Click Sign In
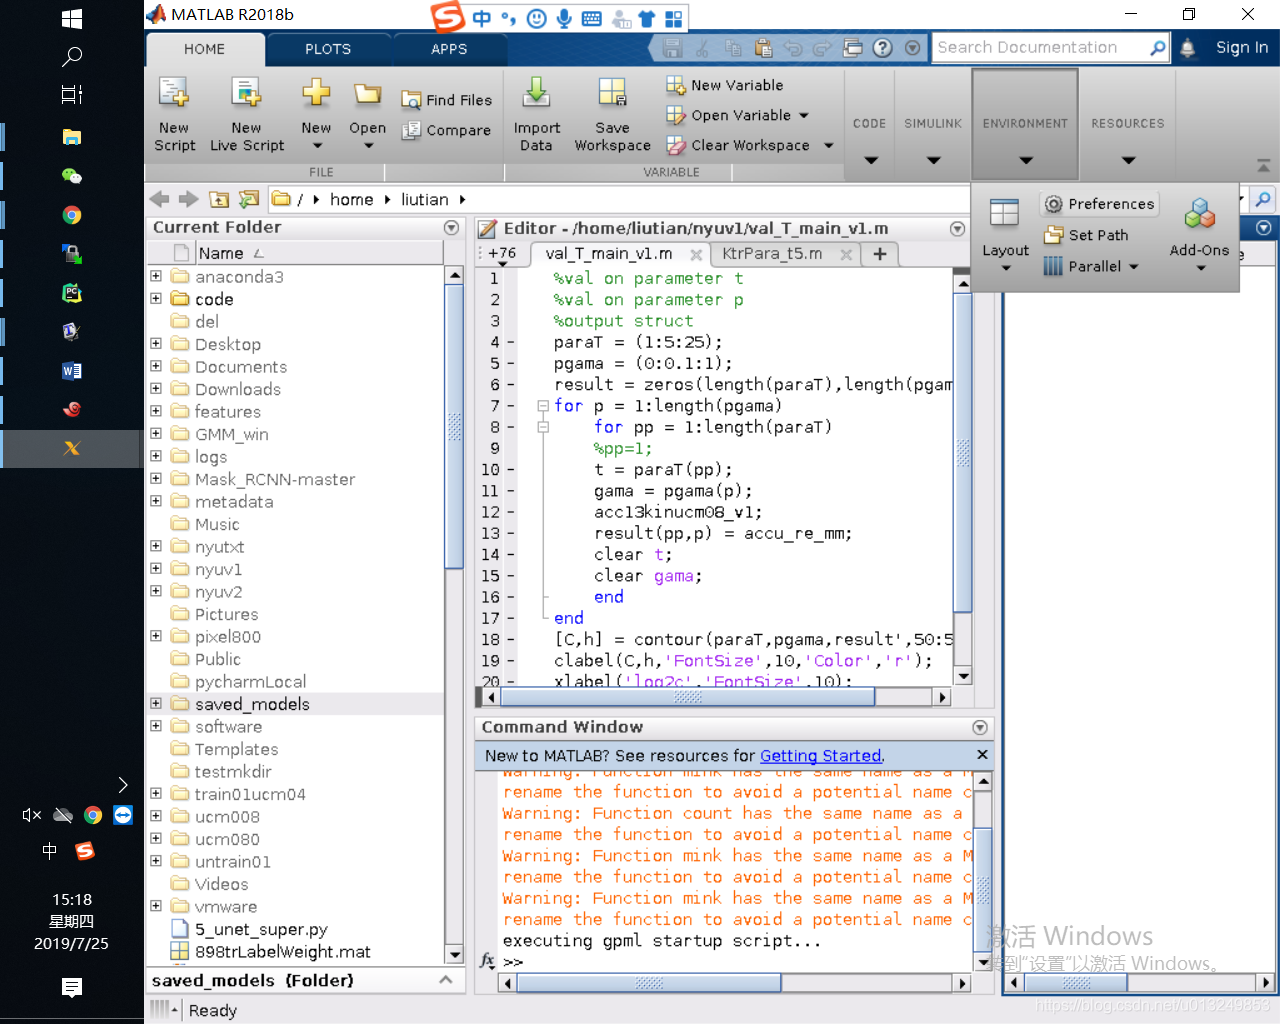The height and width of the screenshot is (1024, 1280). point(1242,48)
